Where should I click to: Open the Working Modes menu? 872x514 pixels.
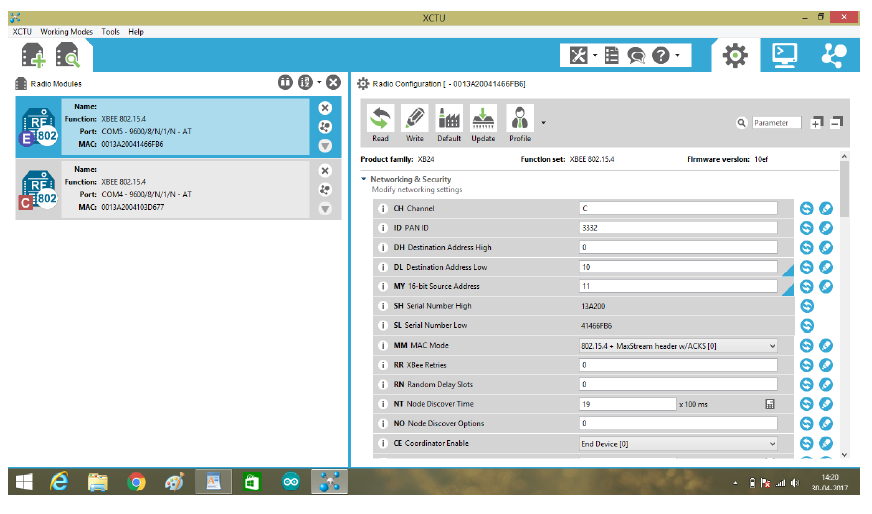66,32
